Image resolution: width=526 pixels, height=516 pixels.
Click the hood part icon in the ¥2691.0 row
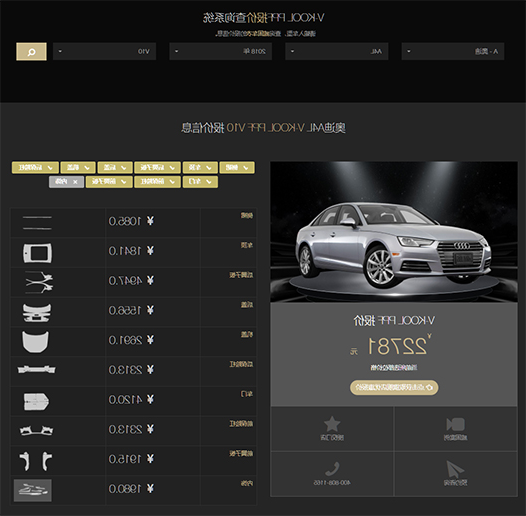[35, 342]
